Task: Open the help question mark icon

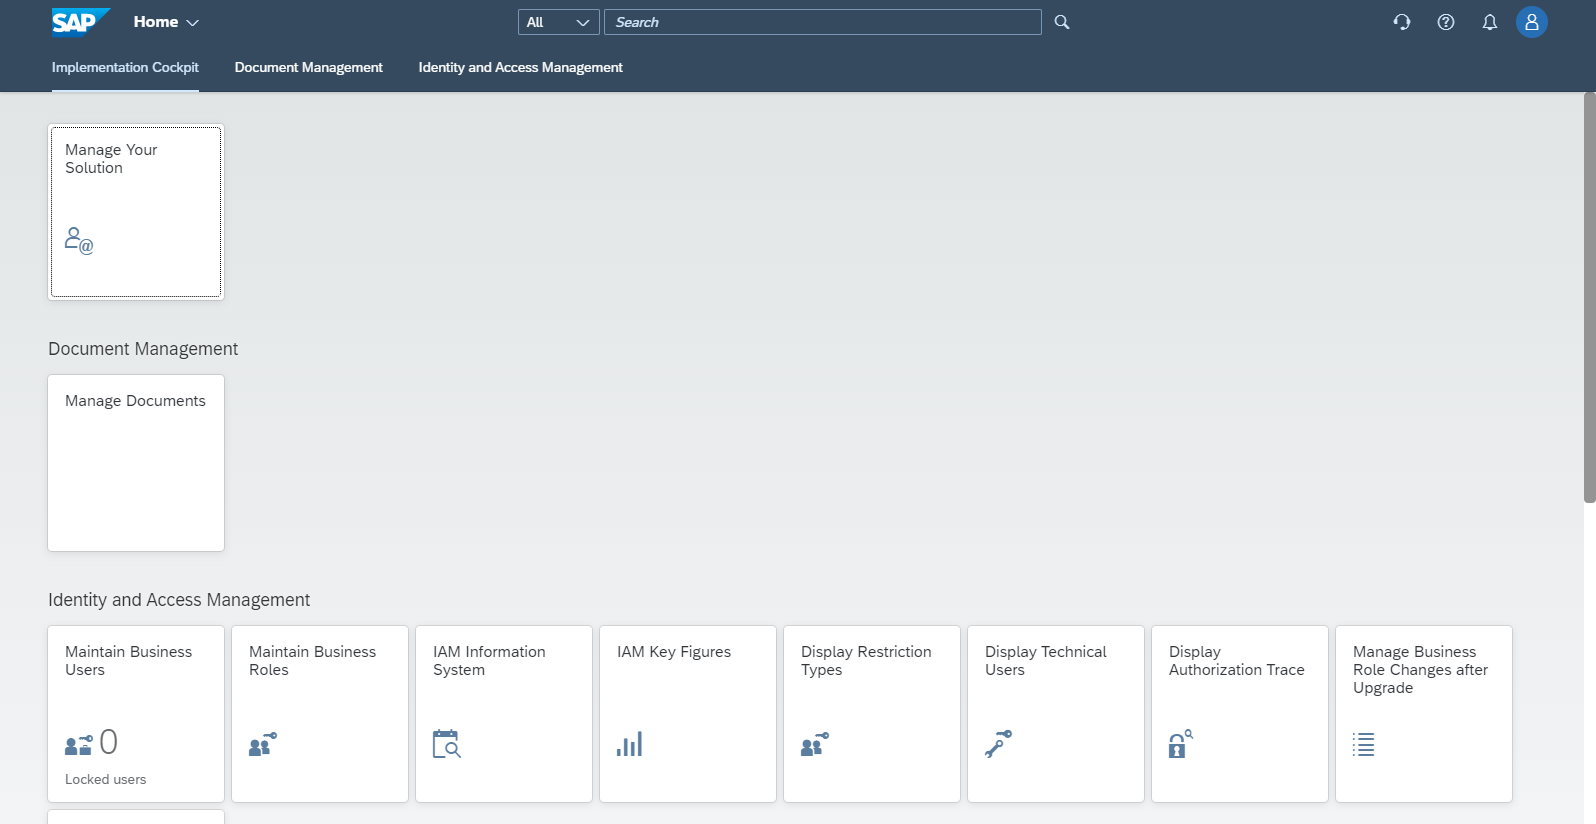Action: click(1446, 22)
